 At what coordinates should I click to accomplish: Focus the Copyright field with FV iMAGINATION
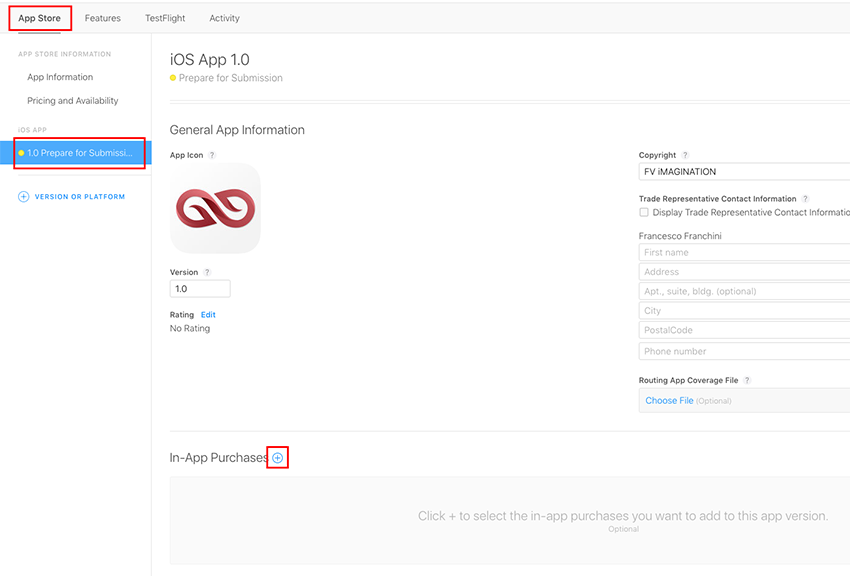pos(744,172)
